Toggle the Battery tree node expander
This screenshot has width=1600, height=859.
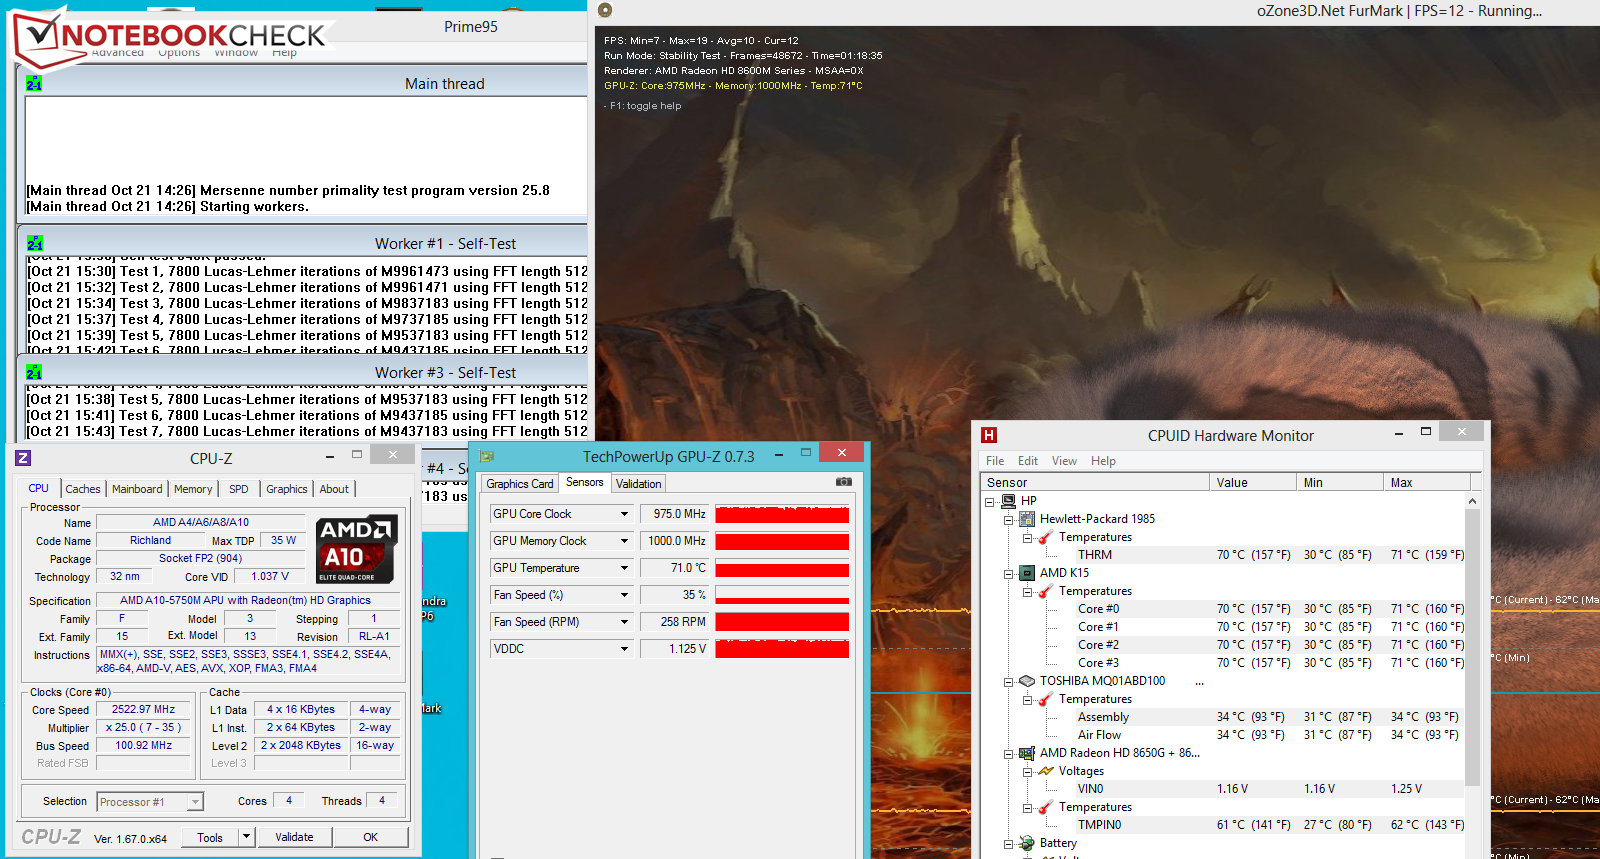coord(1009,844)
